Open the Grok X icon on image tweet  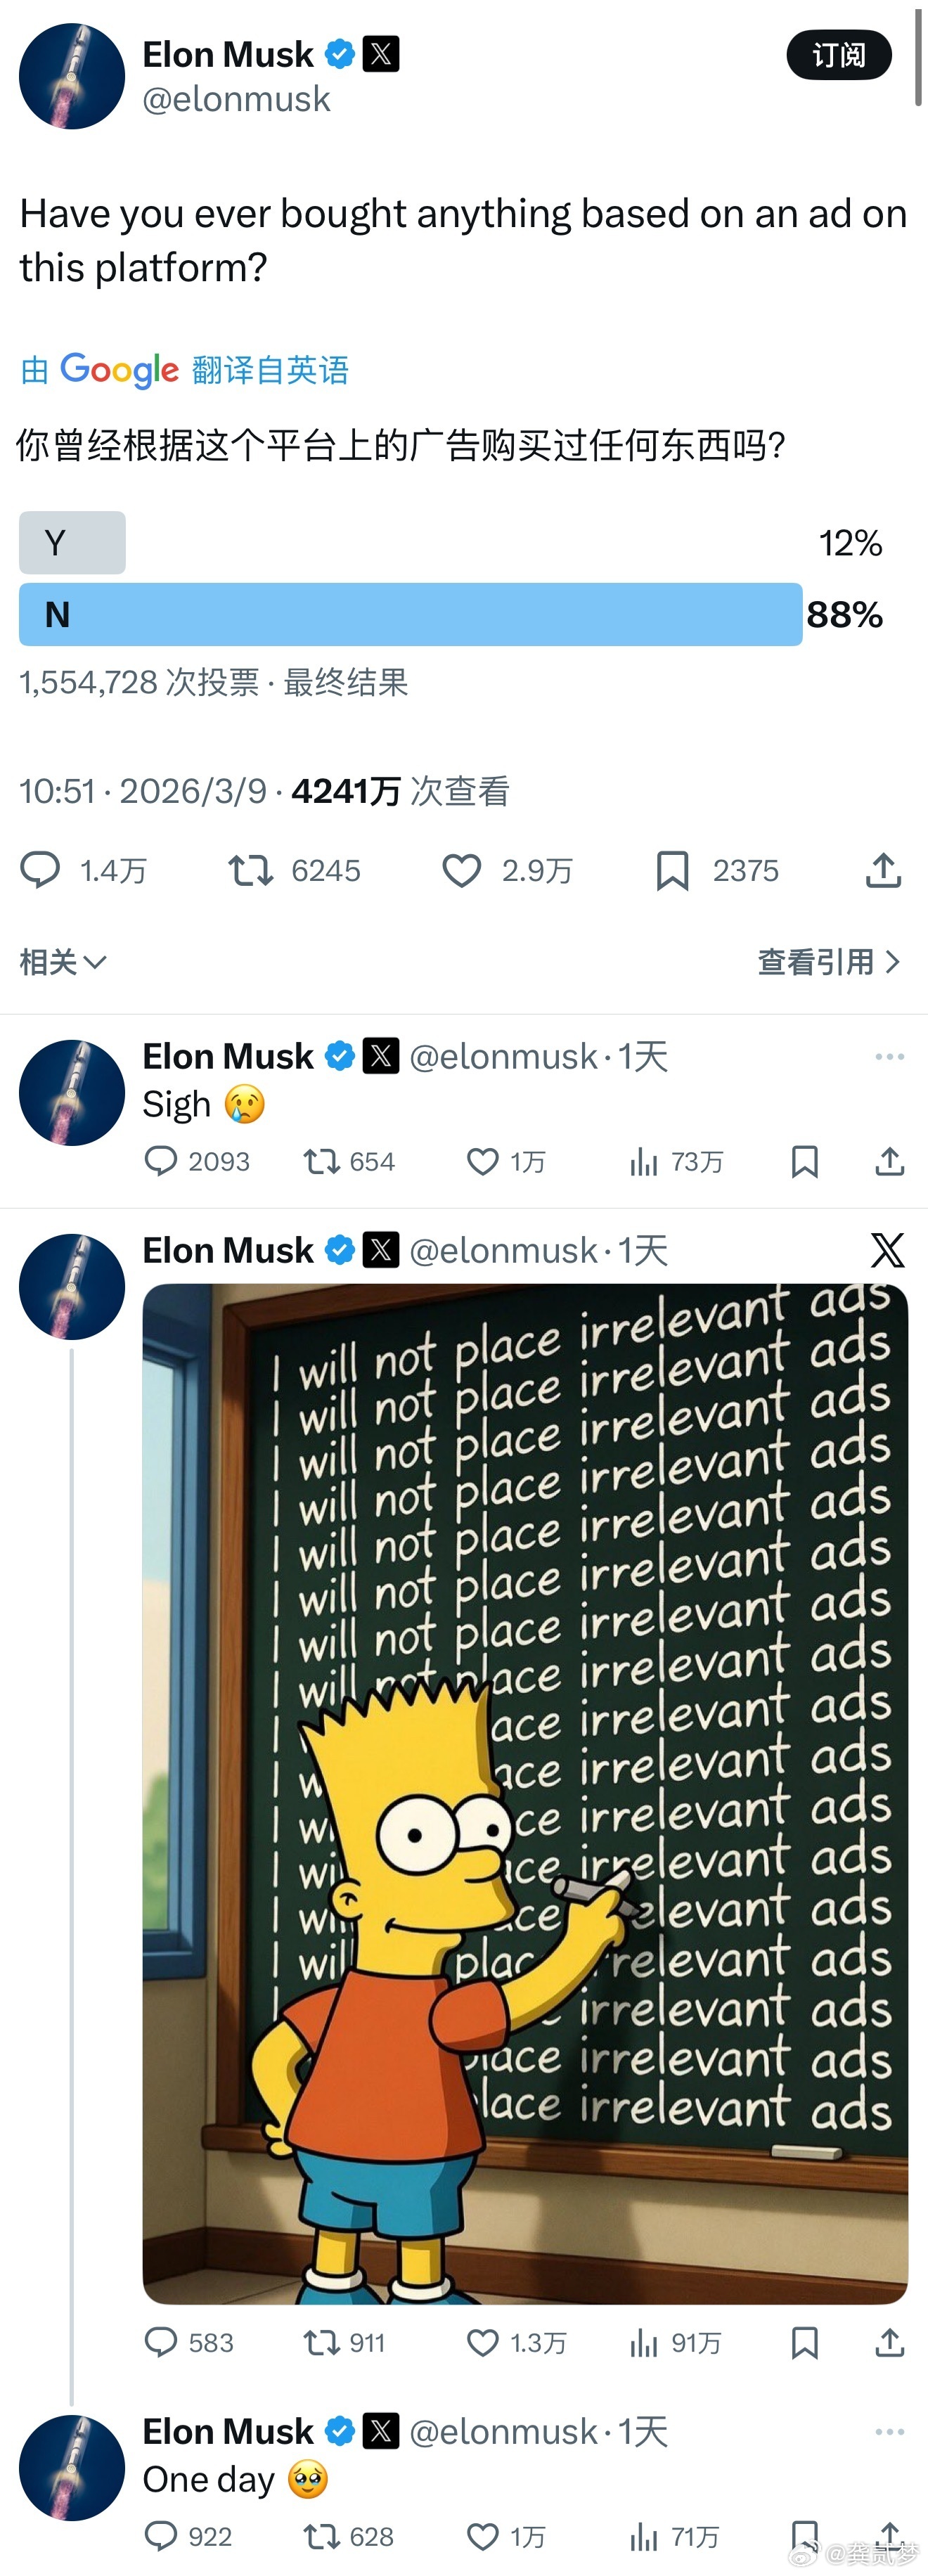887,1250
